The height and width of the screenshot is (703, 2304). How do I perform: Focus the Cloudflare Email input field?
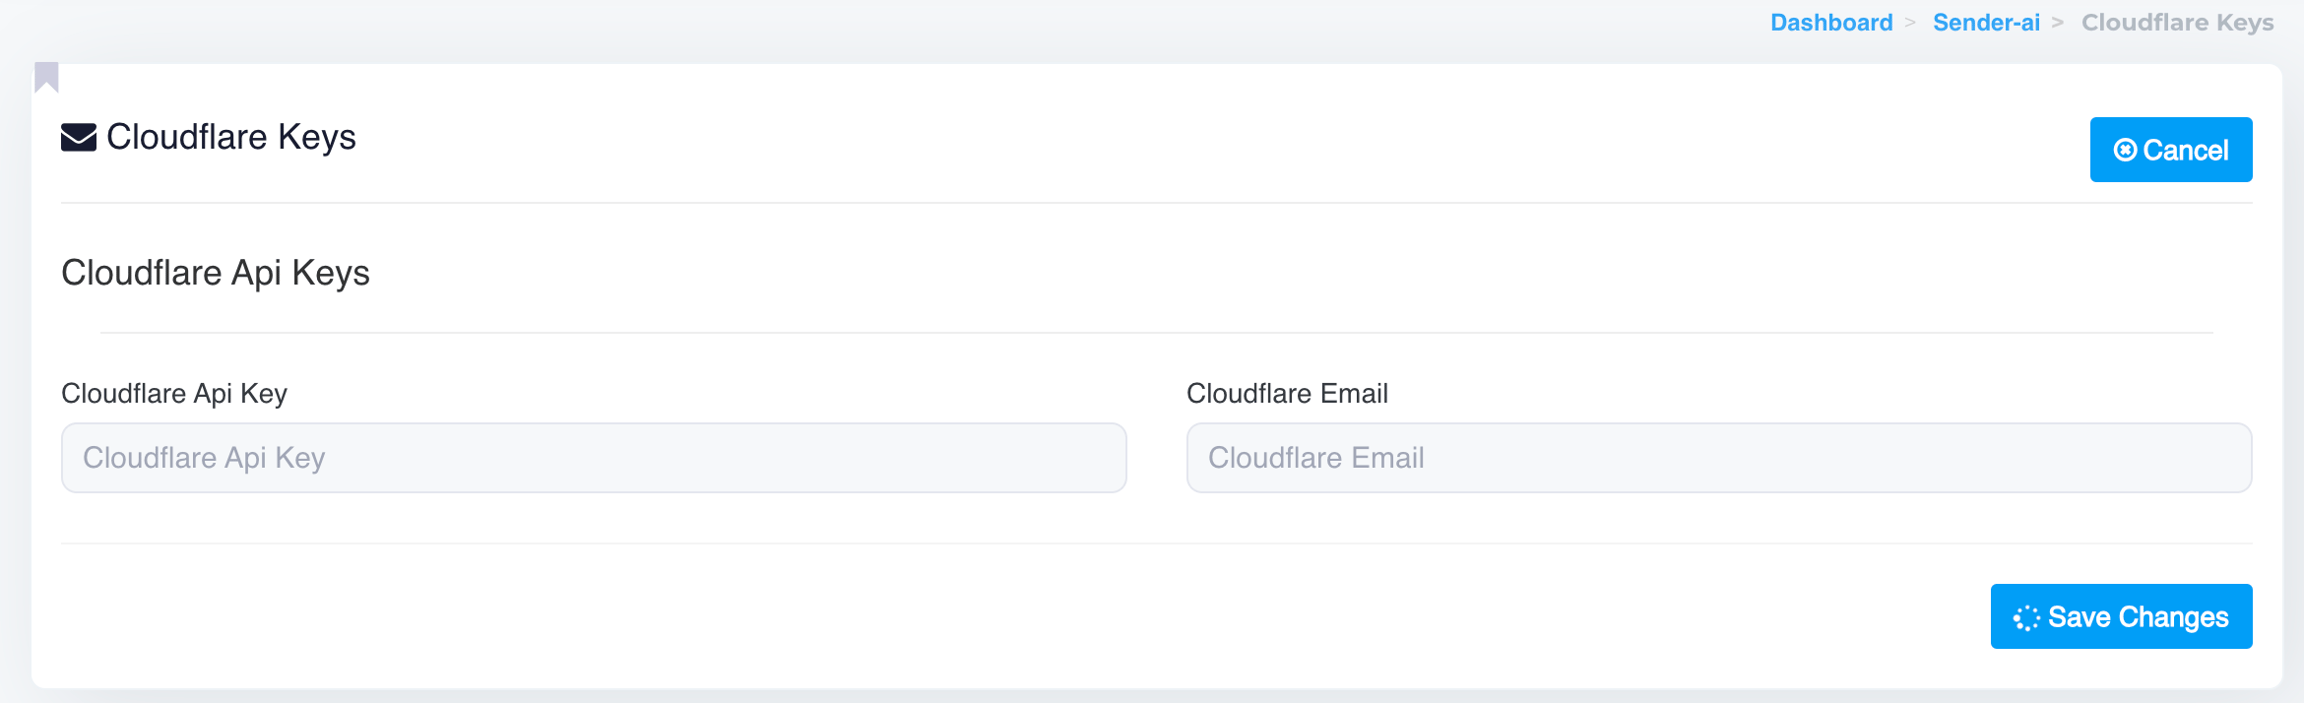1719,458
